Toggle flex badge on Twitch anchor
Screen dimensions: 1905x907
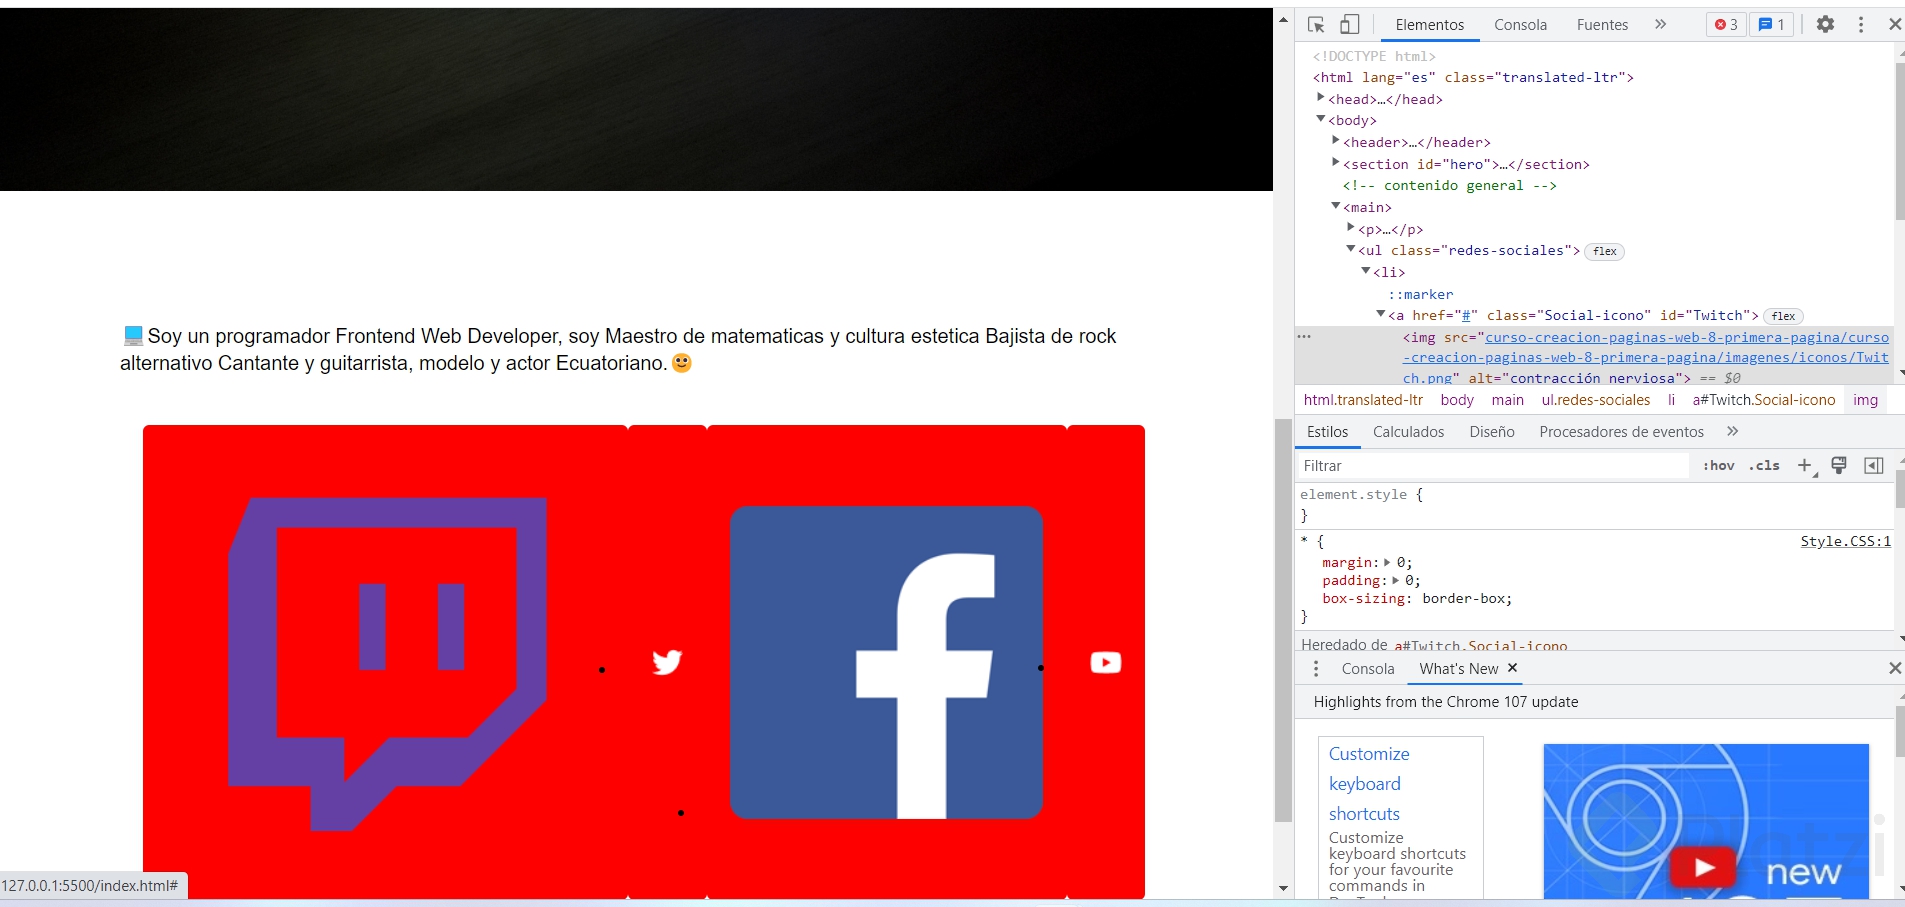1783,316
